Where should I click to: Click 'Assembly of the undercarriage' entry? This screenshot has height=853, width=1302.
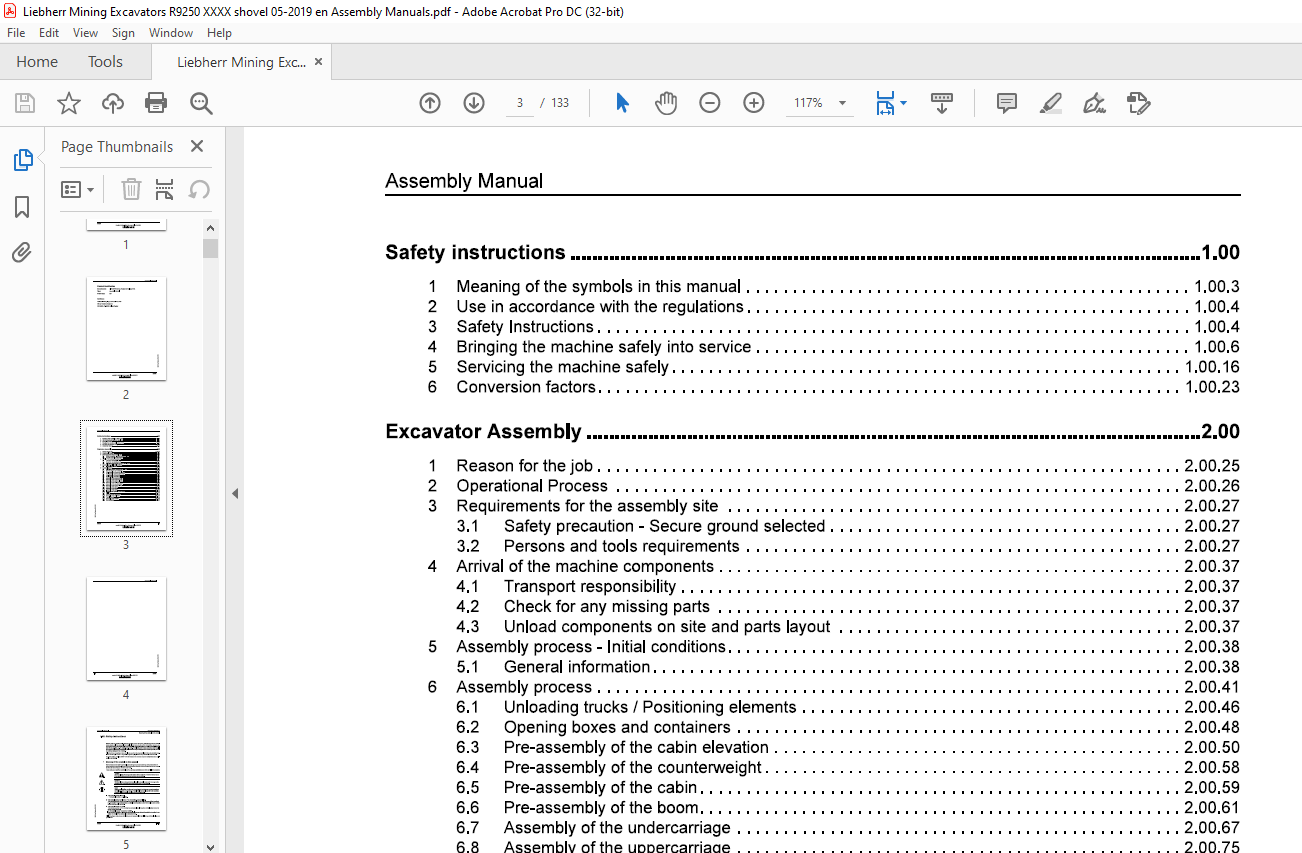(617, 827)
